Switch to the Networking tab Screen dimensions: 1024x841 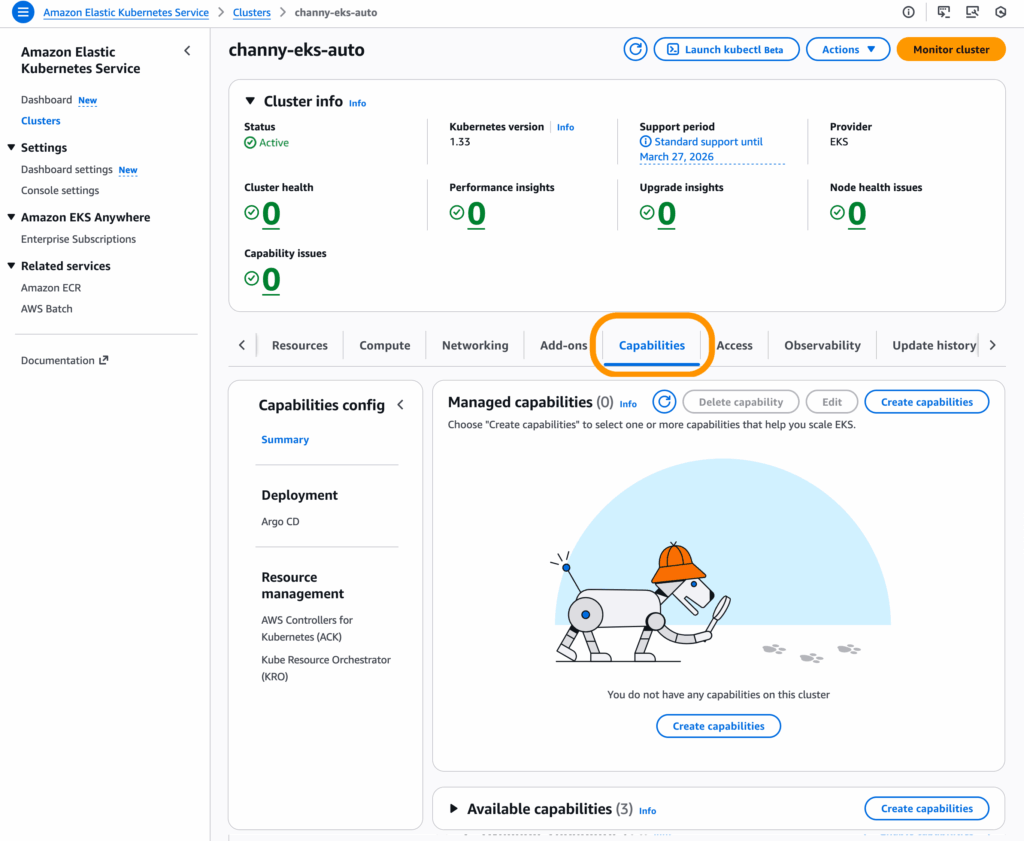474,345
